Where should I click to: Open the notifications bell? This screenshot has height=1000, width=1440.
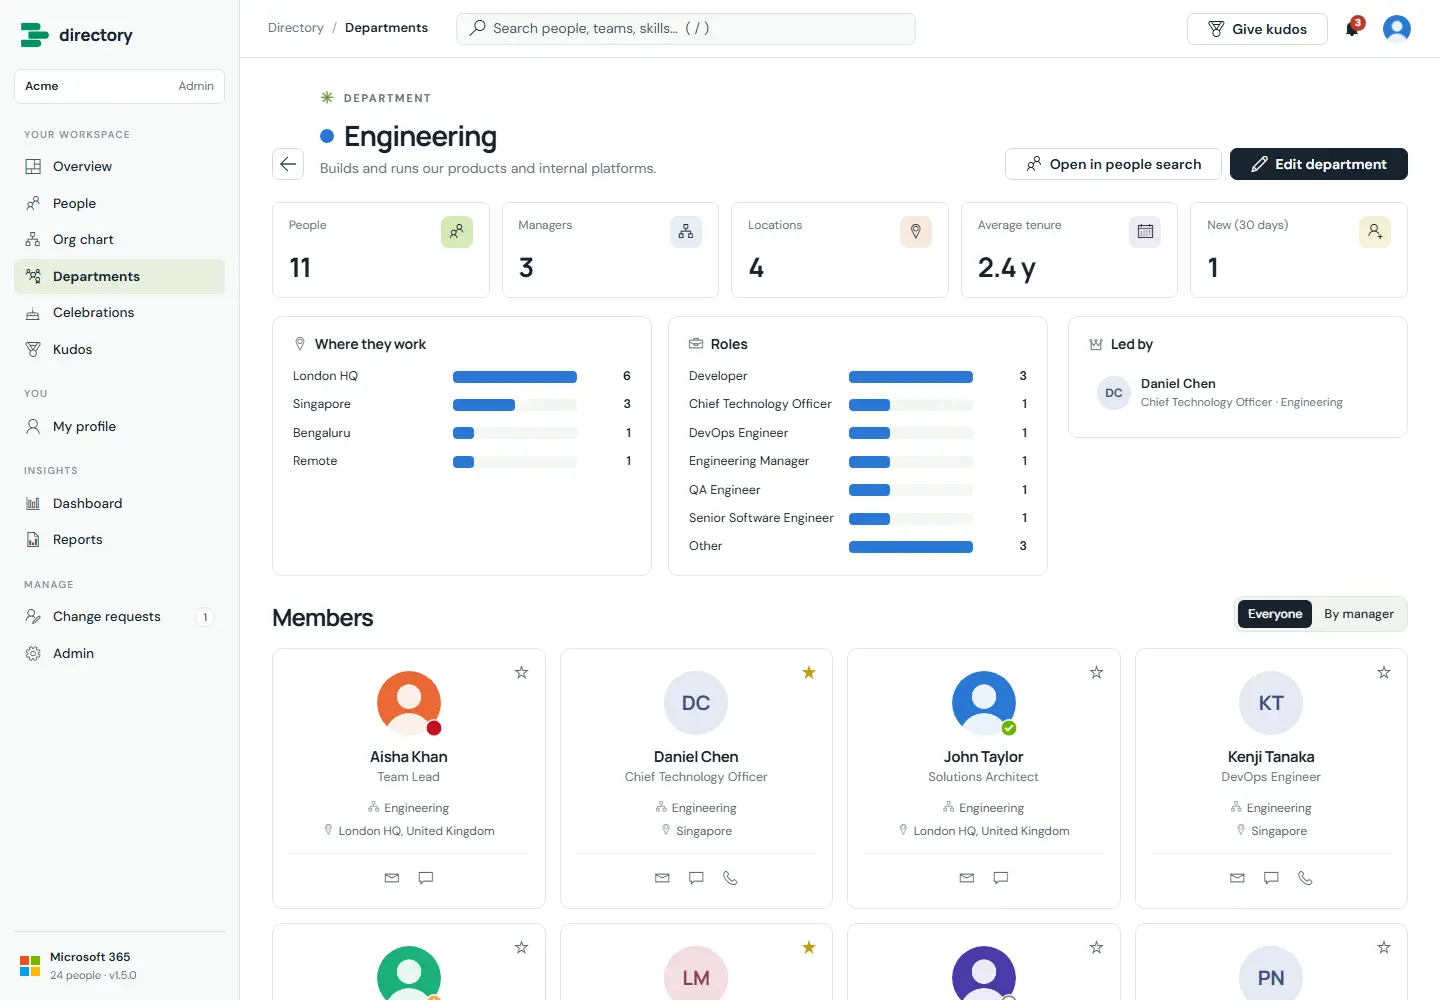point(1352,28)
